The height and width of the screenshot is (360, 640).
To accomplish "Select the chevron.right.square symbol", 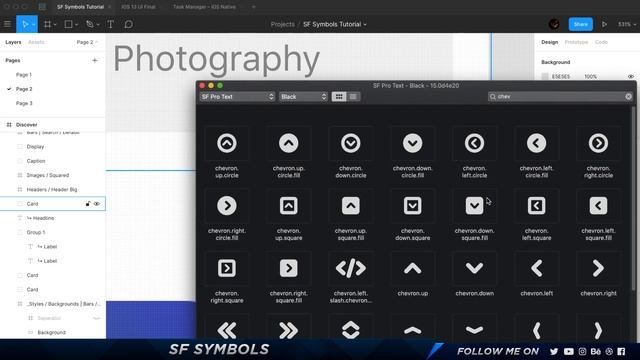I will [x=227, y=268].
